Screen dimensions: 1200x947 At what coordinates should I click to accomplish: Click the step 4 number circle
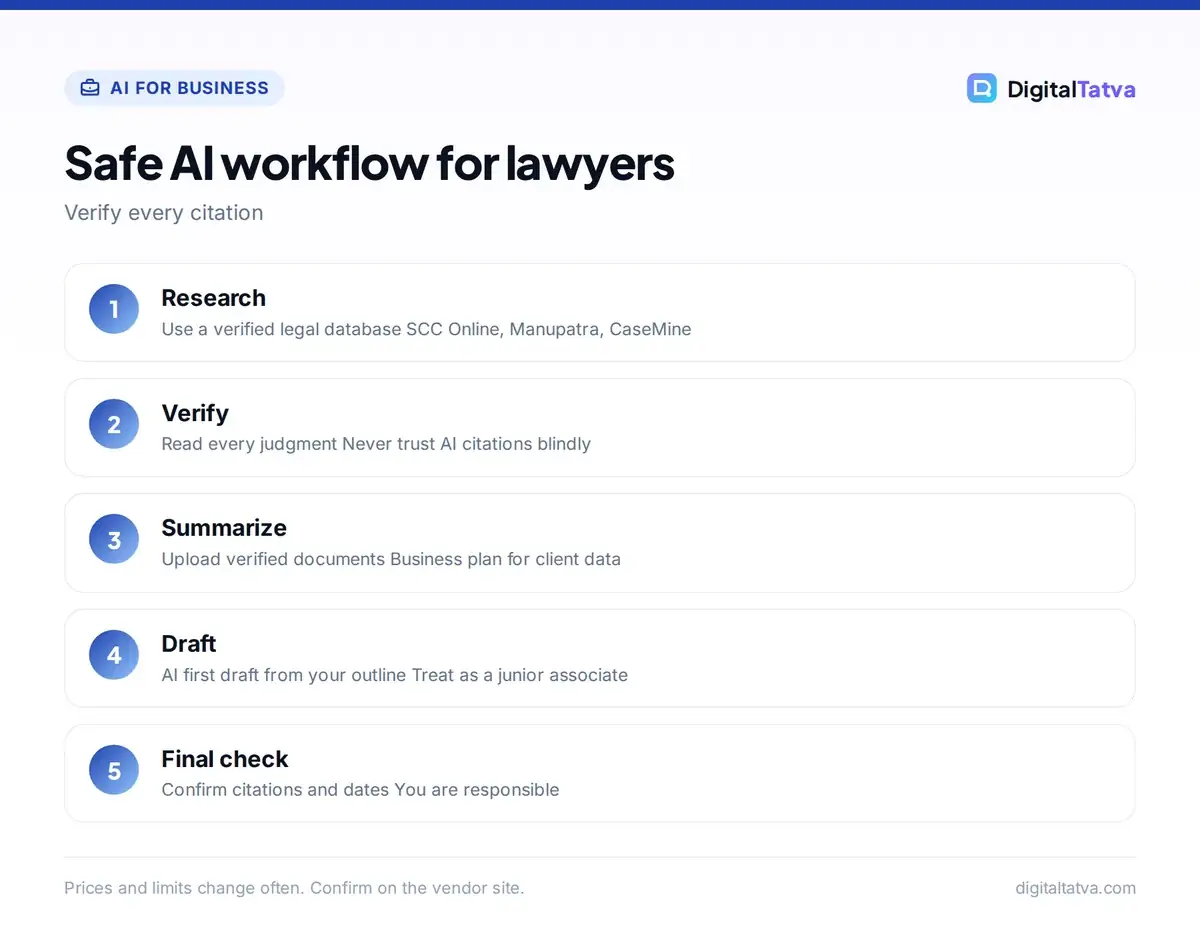tap(114, 655)
